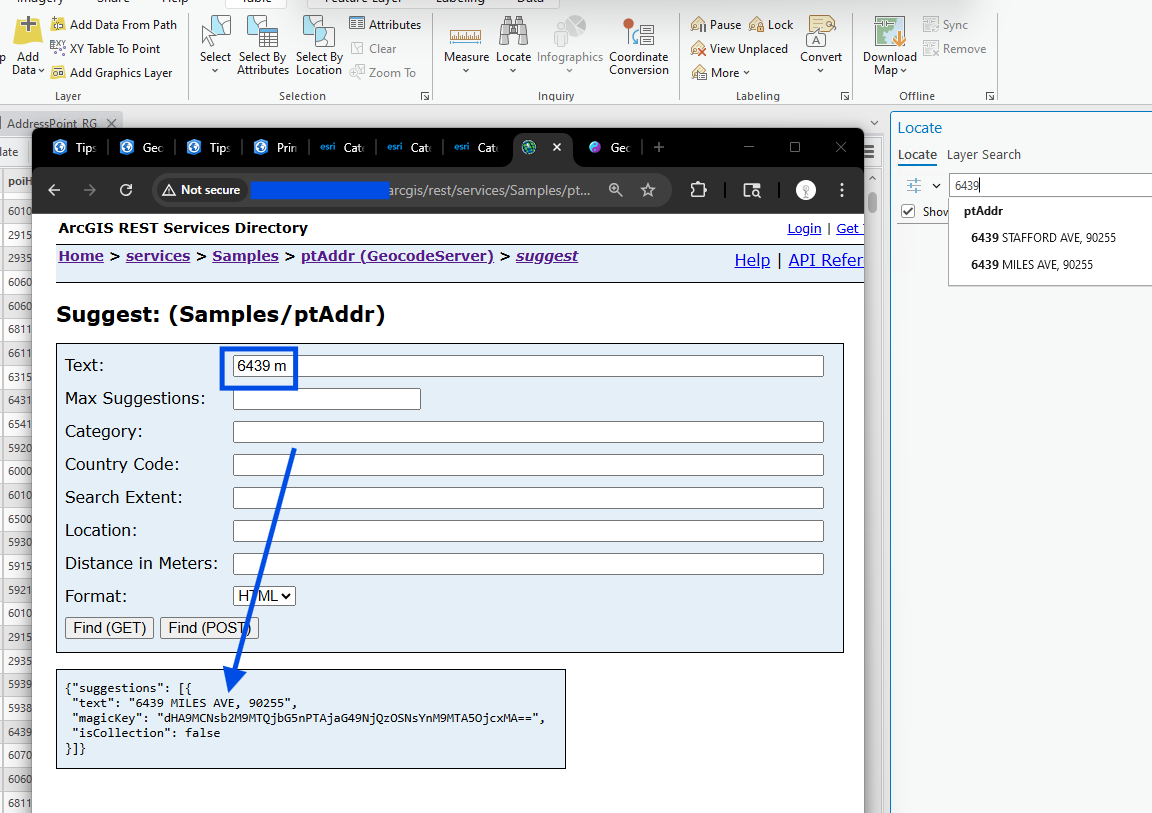Screen dimensions: 1152x813
Task: Expand Offline group dialog launcher
Action: coord(990,96)
